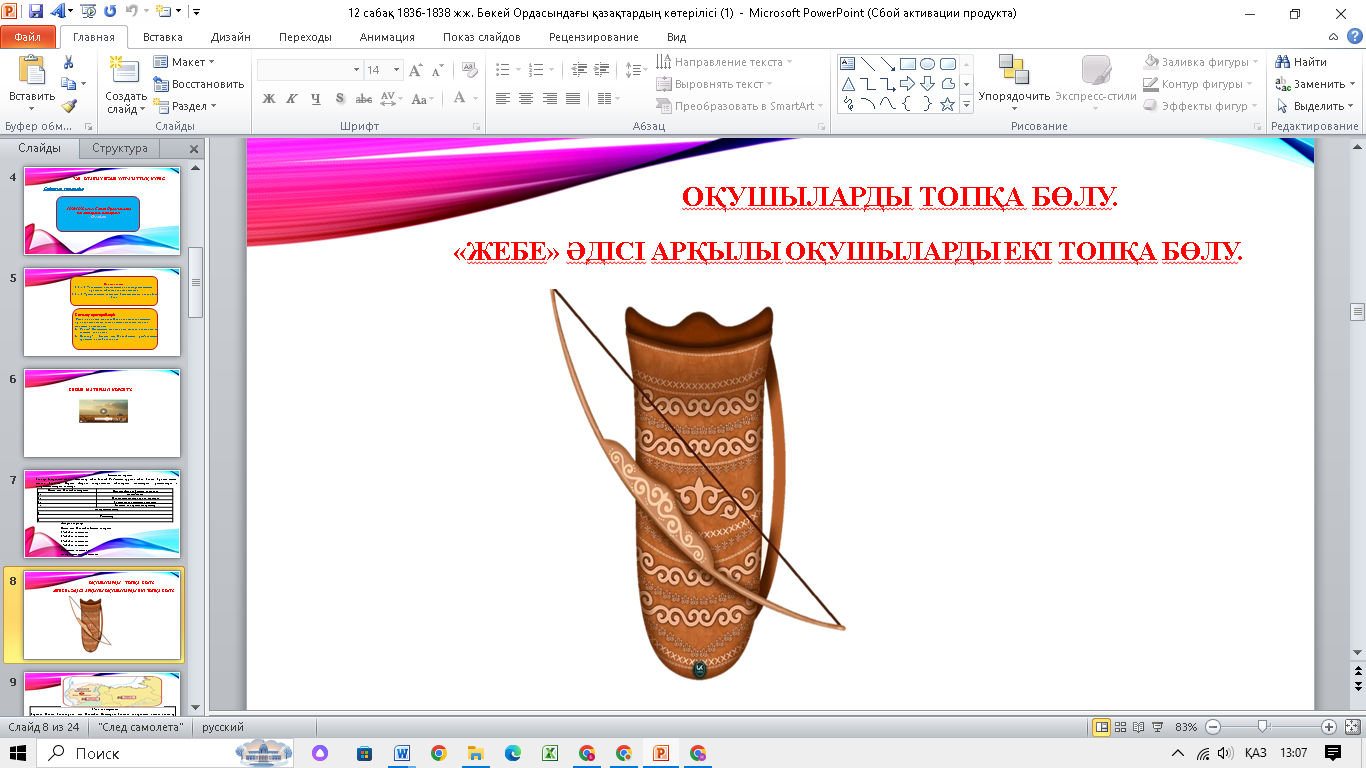Screen dimensions: 1366x768
Task: Pick the oval shape in shapes gallery
Action: [x=927, y=64]
